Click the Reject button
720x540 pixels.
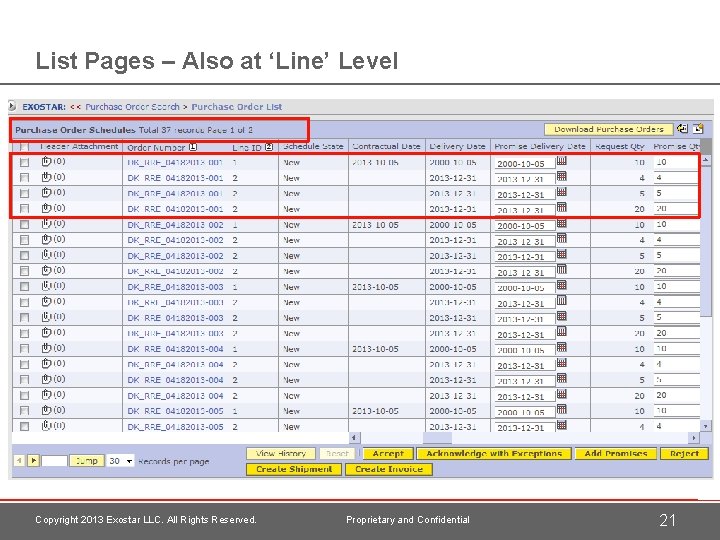(684, 454)
